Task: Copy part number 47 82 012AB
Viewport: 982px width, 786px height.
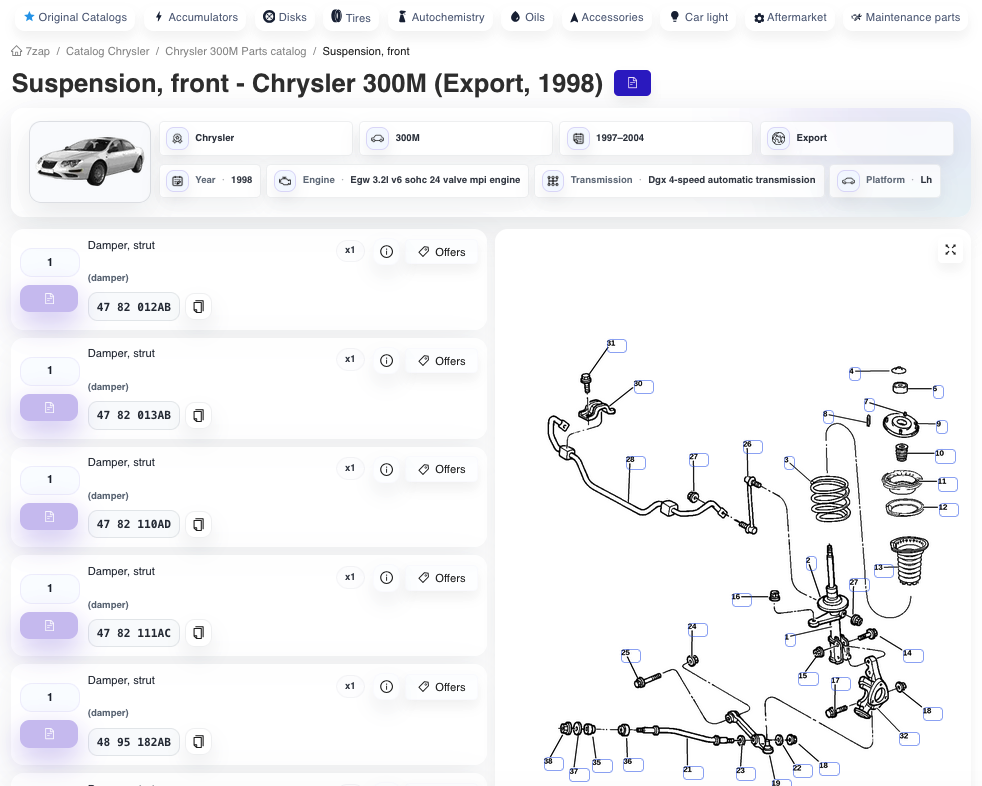Action: point(199,307)
